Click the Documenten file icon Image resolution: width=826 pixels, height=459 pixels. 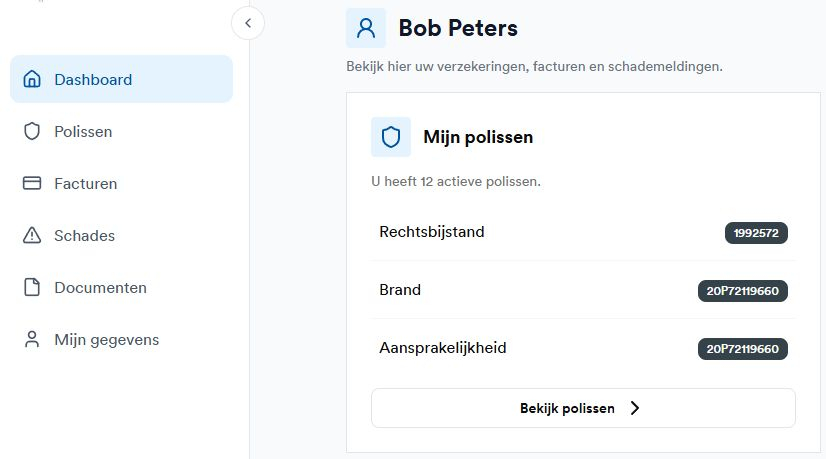(32, 288)
